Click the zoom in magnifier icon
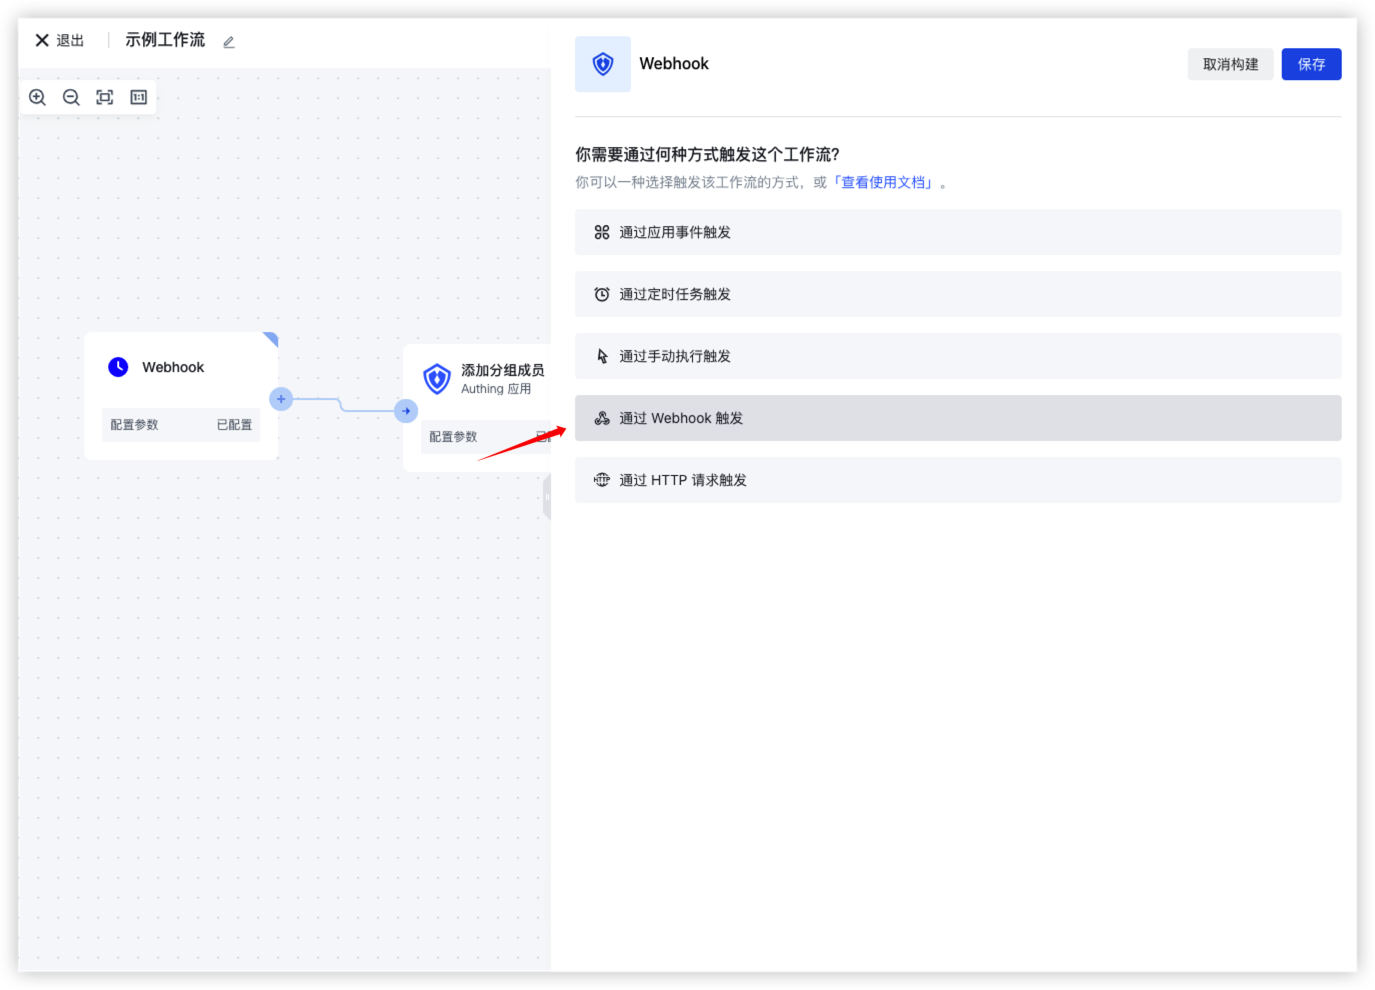1375x990 pixels. coord(38,97)
